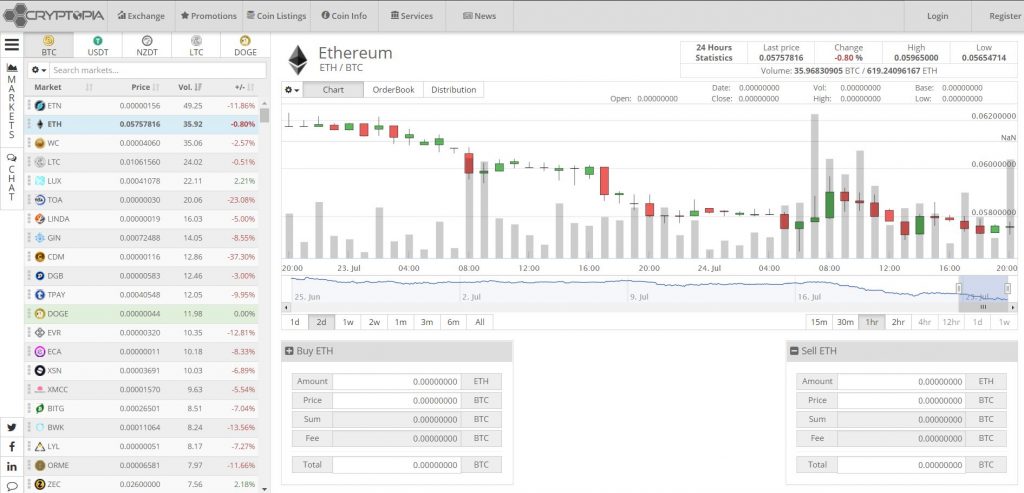Viewport: 1024px width, 493px height.
Task: Set chart range to 1w
Action: [x=348, y=322]
